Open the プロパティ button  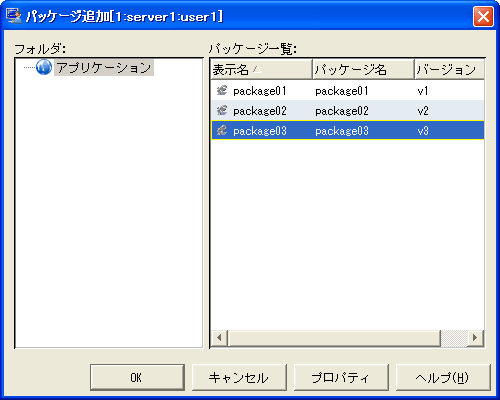[x=341, y=377]
